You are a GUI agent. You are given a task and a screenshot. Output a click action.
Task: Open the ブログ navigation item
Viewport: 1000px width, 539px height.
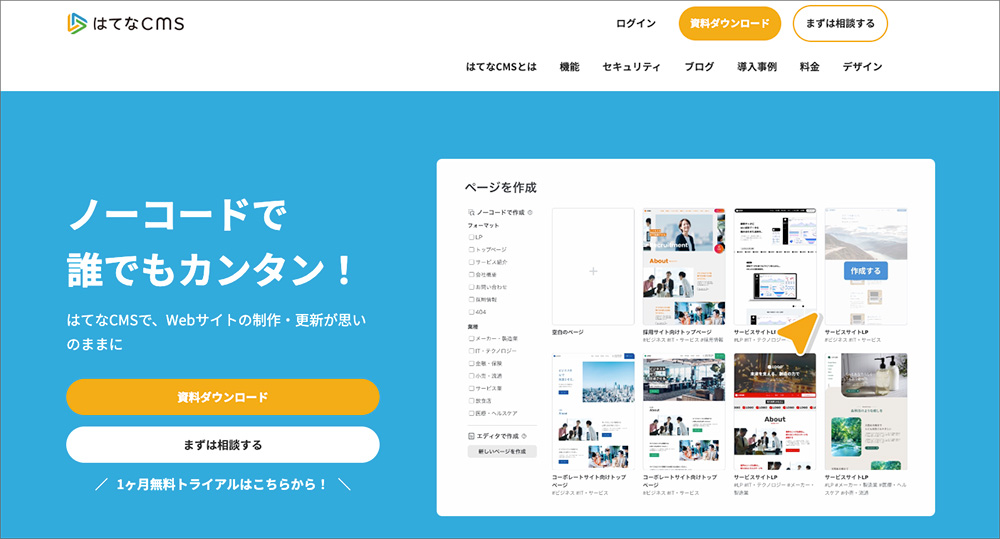click(x=699, y=66)
